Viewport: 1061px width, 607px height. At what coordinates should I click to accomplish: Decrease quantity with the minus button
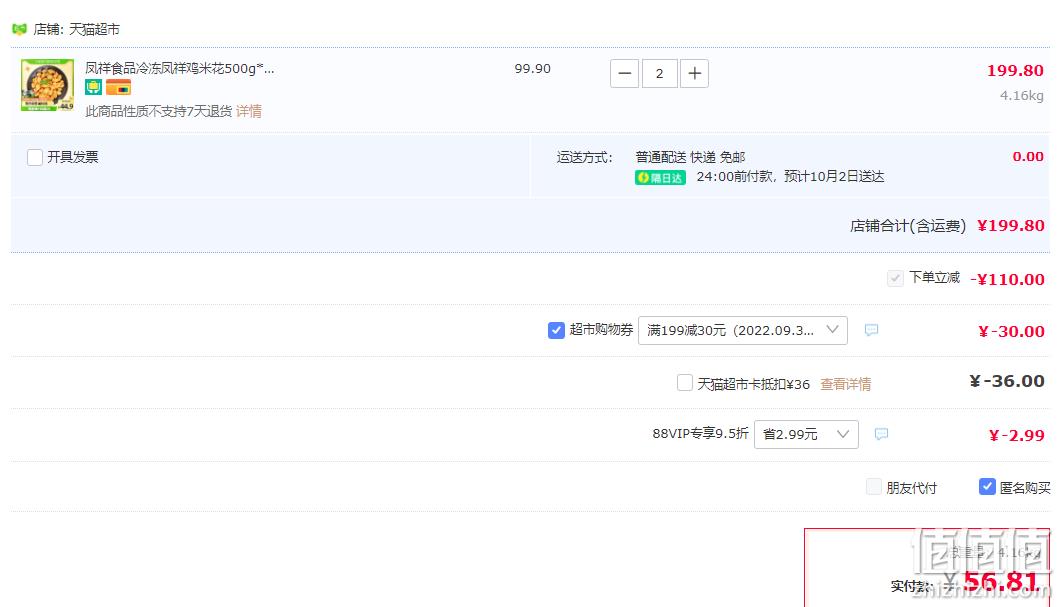pyautogui.click(x=625, y=73)
